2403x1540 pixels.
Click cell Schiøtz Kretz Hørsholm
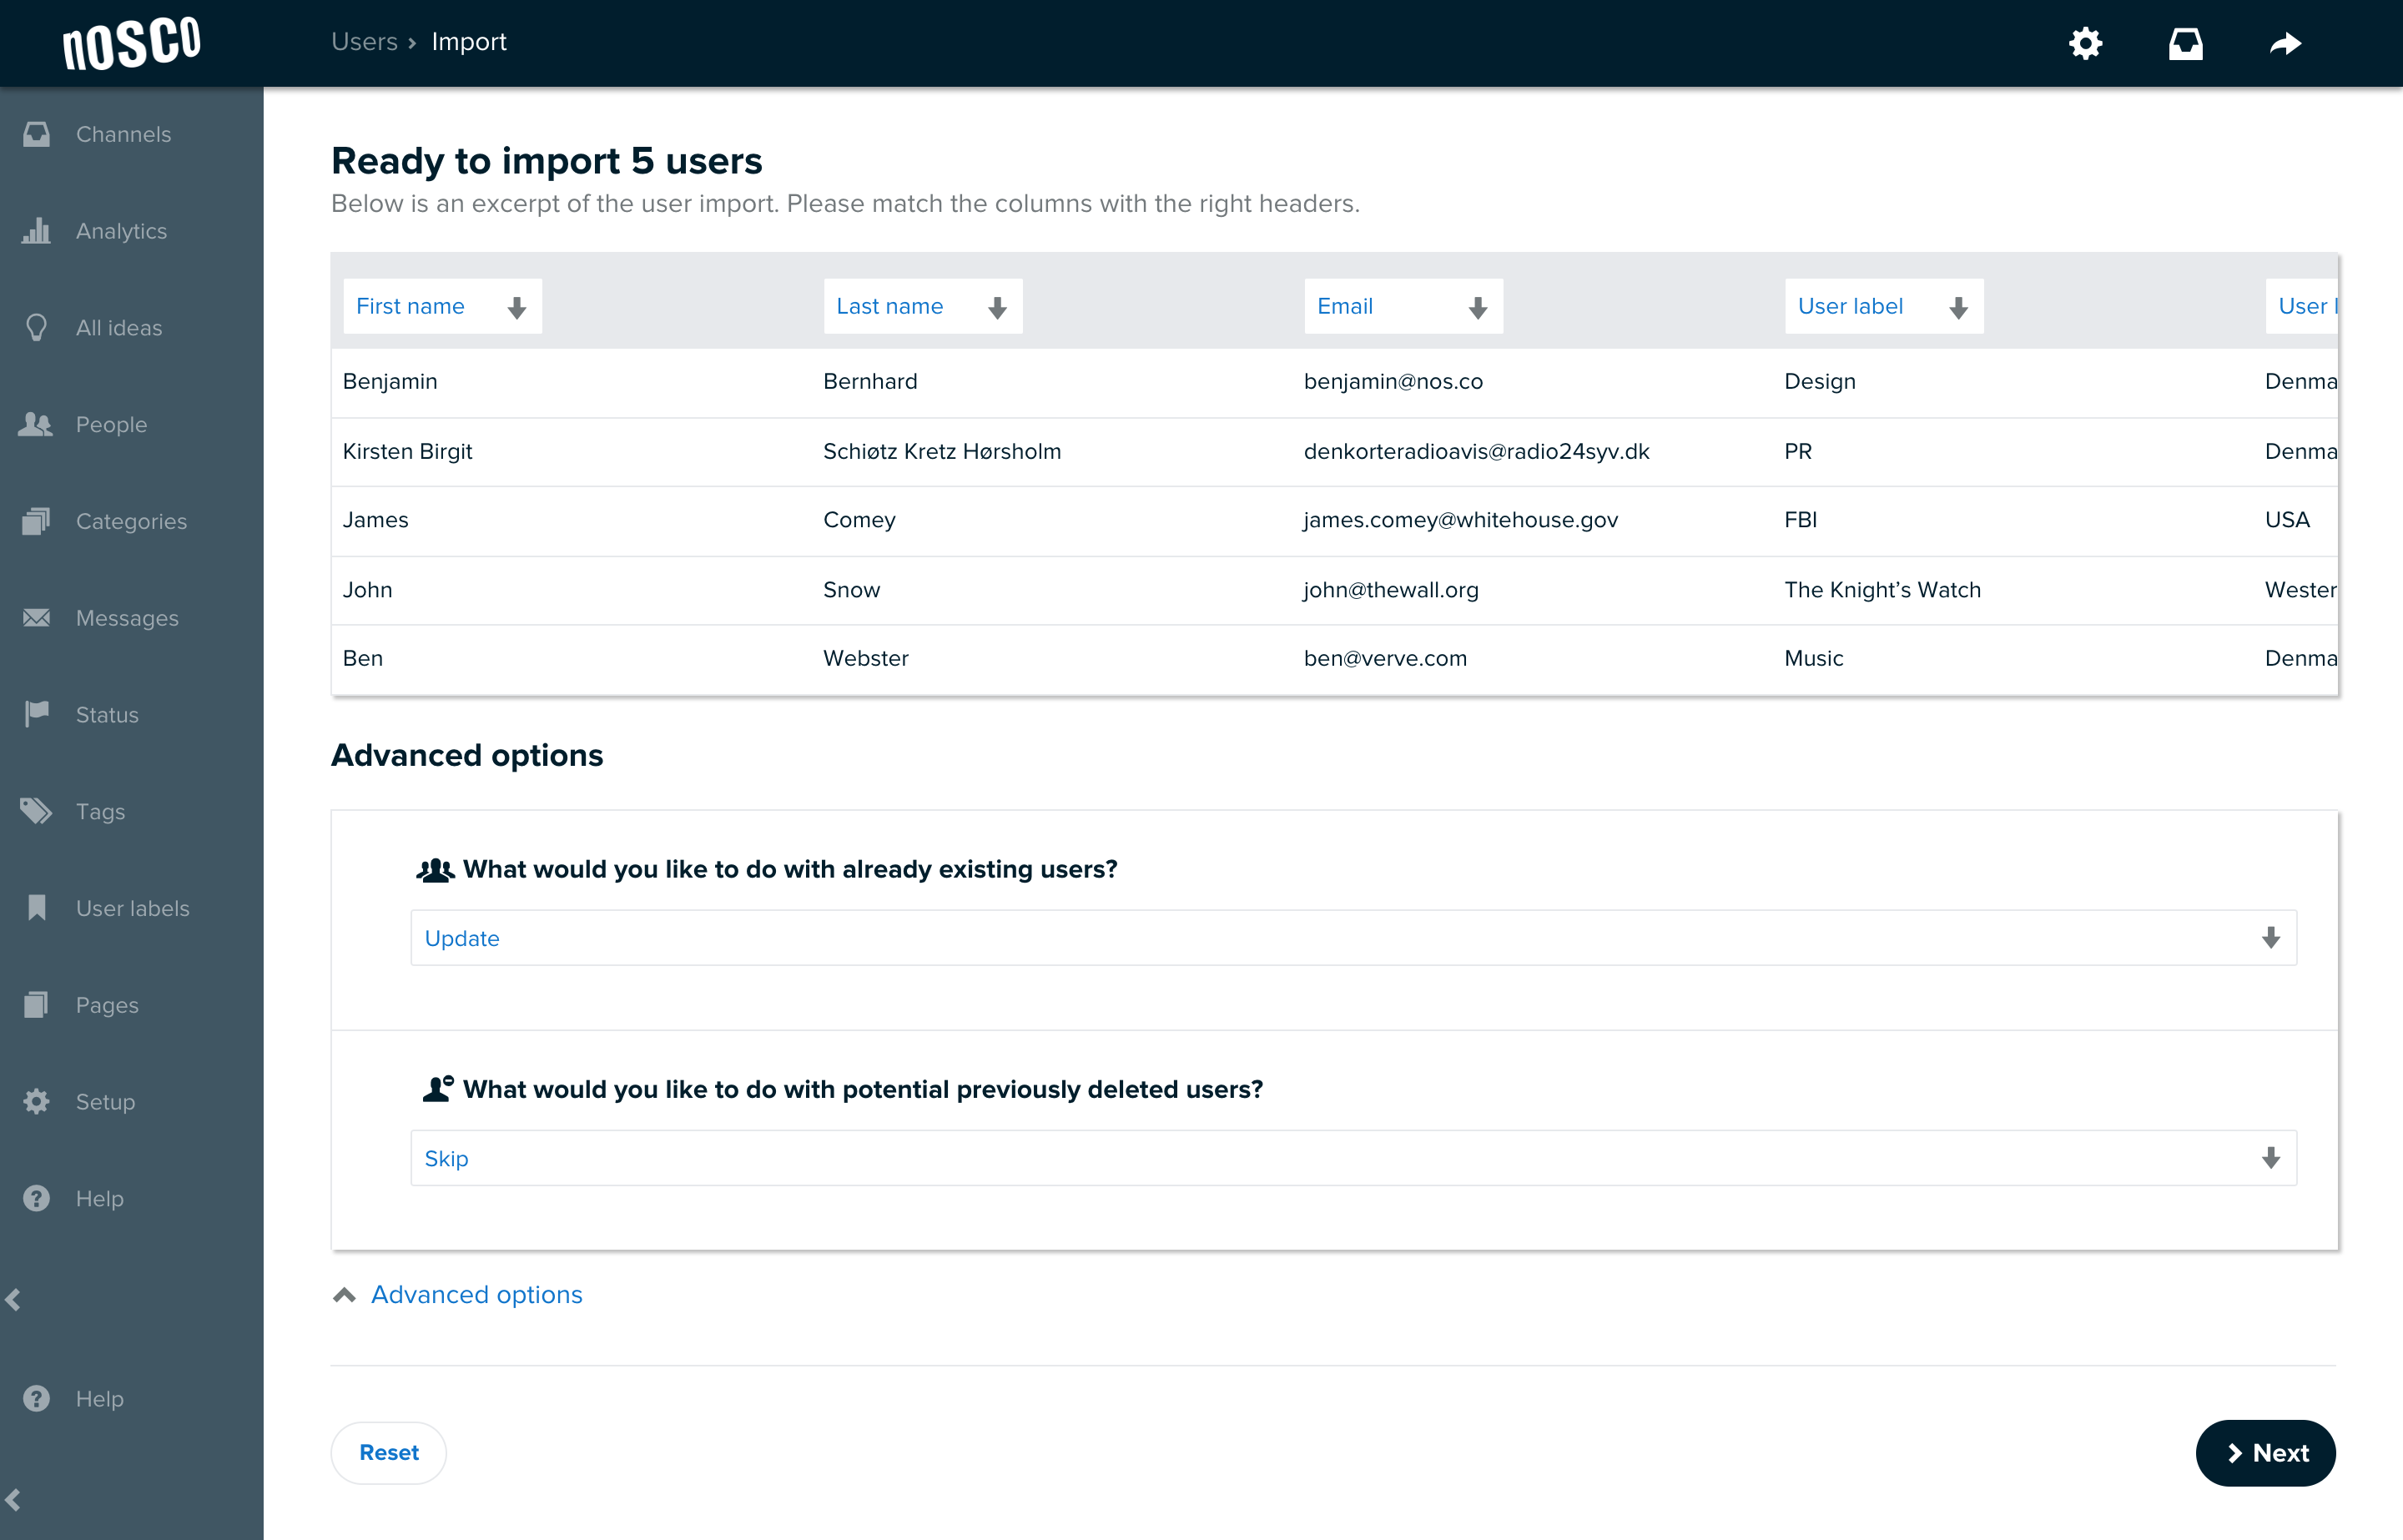[942, 452]
